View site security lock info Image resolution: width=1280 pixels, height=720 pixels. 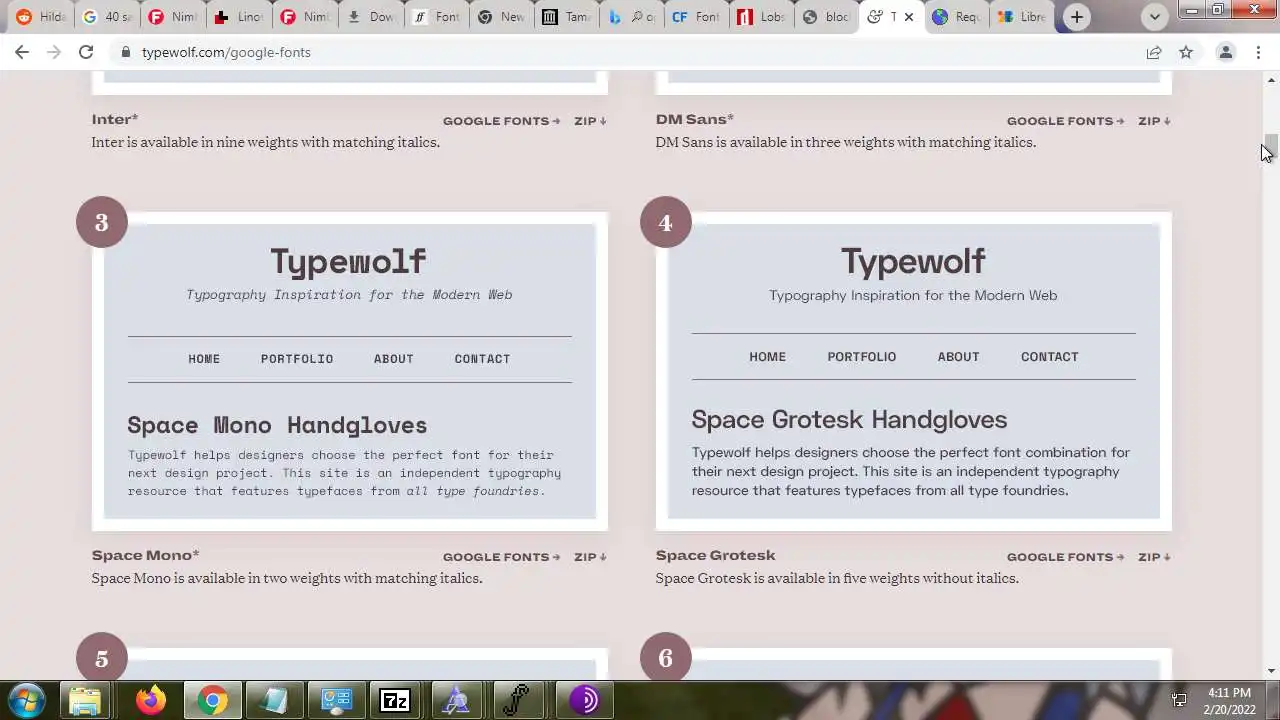coord(125,52)
